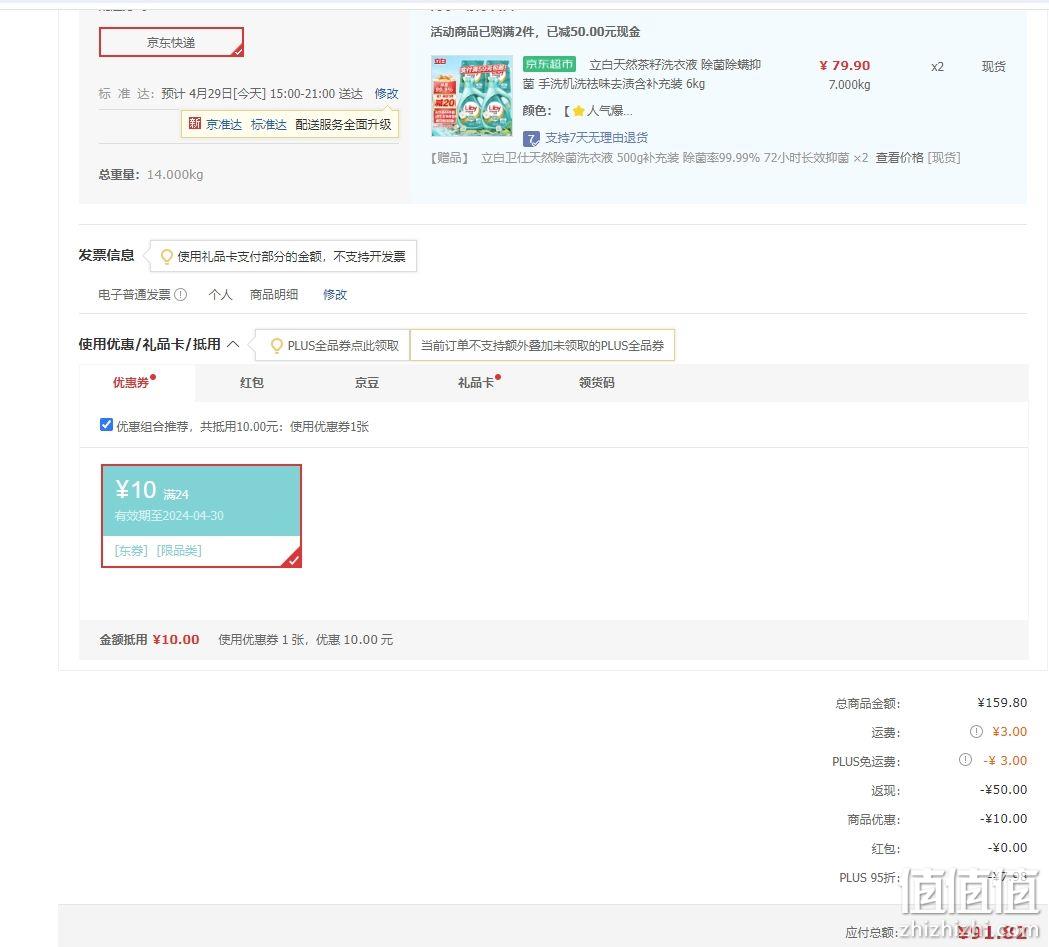Click 修改 to edit invoice information
The height and width of the screenshot is (947, 1049).
(335, 294)
